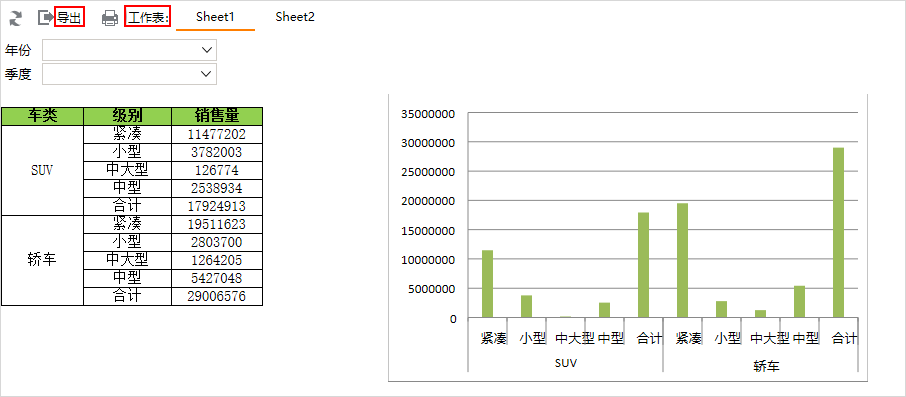
Task: Click inside the 季度 combo box field
Action: 129,74
